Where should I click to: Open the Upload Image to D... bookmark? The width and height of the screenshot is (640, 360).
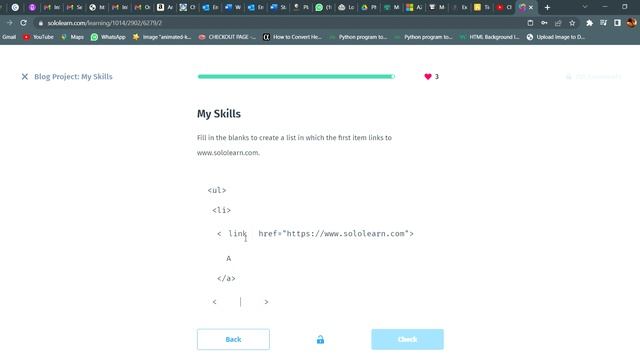pos(556,37)
